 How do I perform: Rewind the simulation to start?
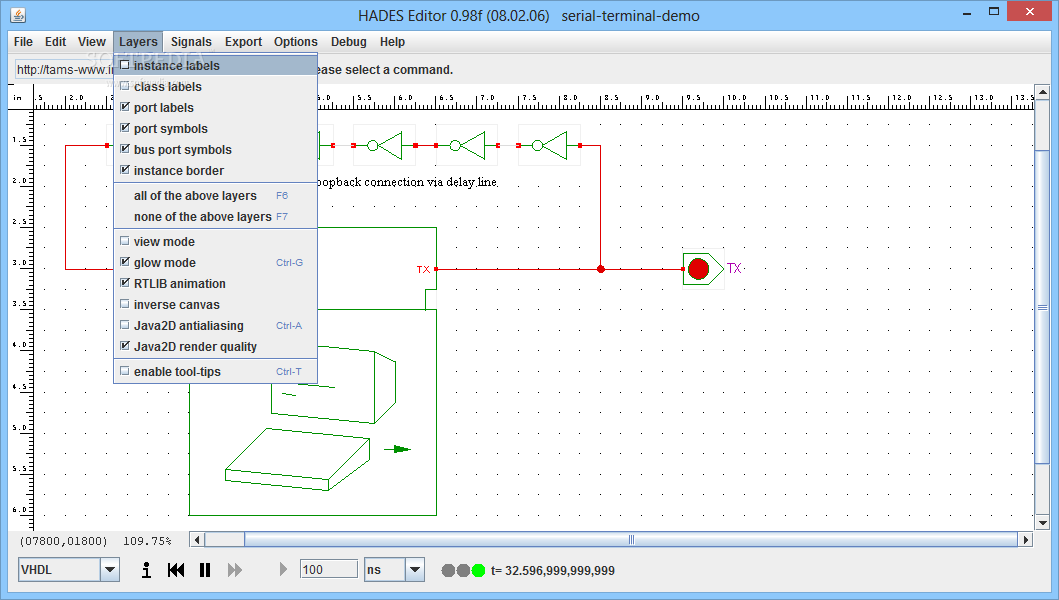tap(176, 570)
